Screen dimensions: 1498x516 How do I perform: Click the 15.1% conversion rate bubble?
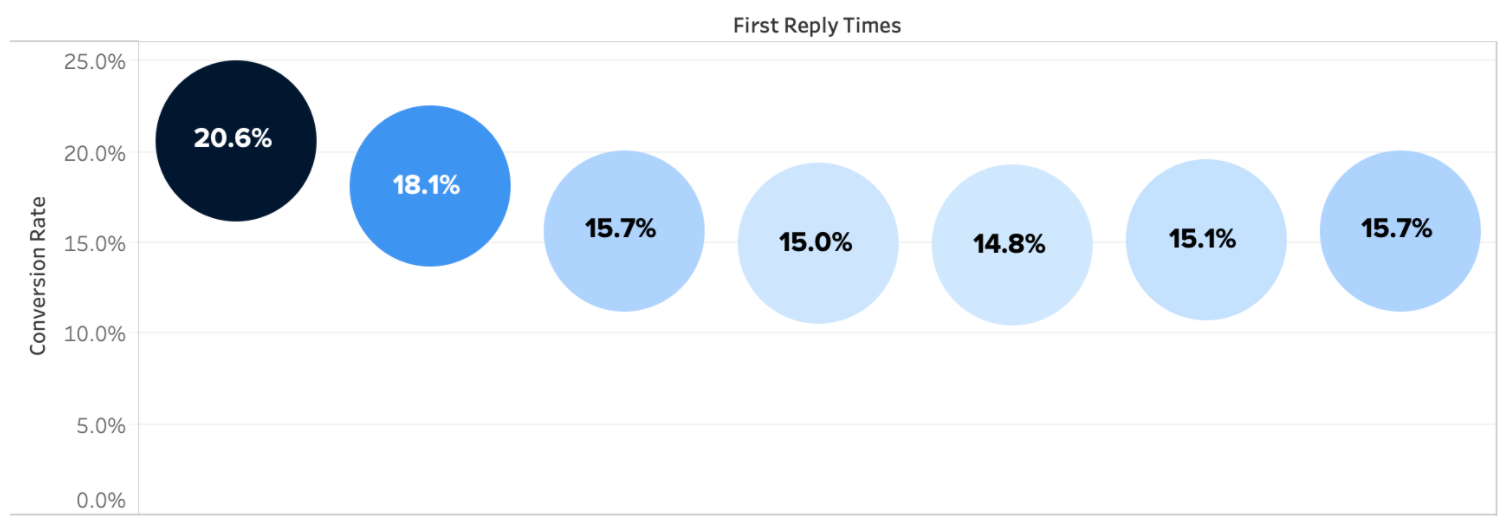(x=1206, y=240)
